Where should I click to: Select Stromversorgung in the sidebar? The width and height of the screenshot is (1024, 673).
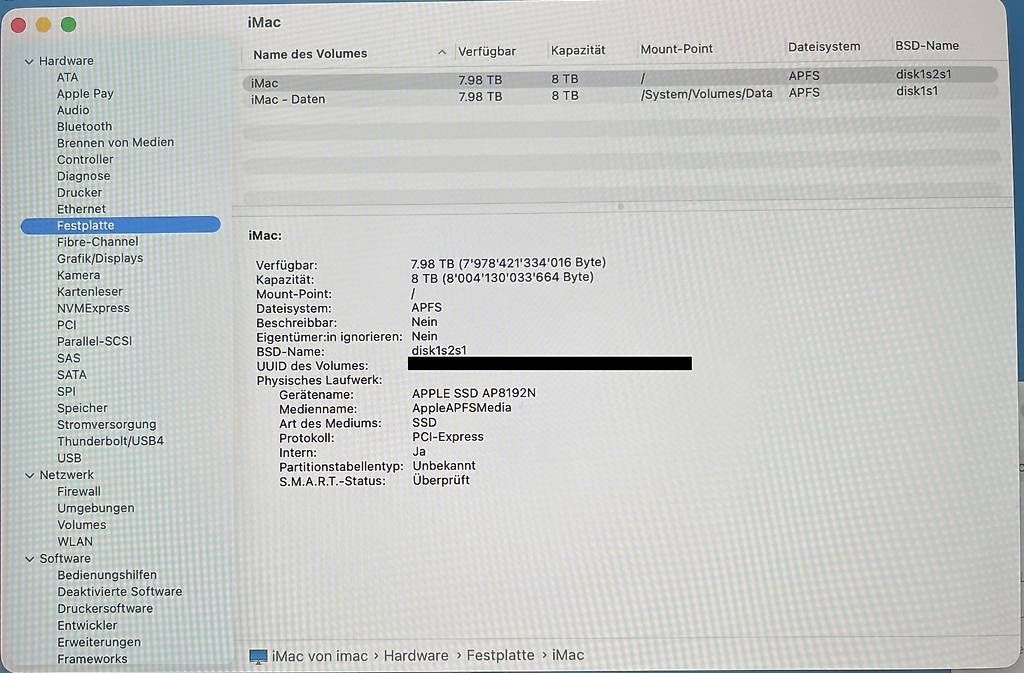(106, 424)
